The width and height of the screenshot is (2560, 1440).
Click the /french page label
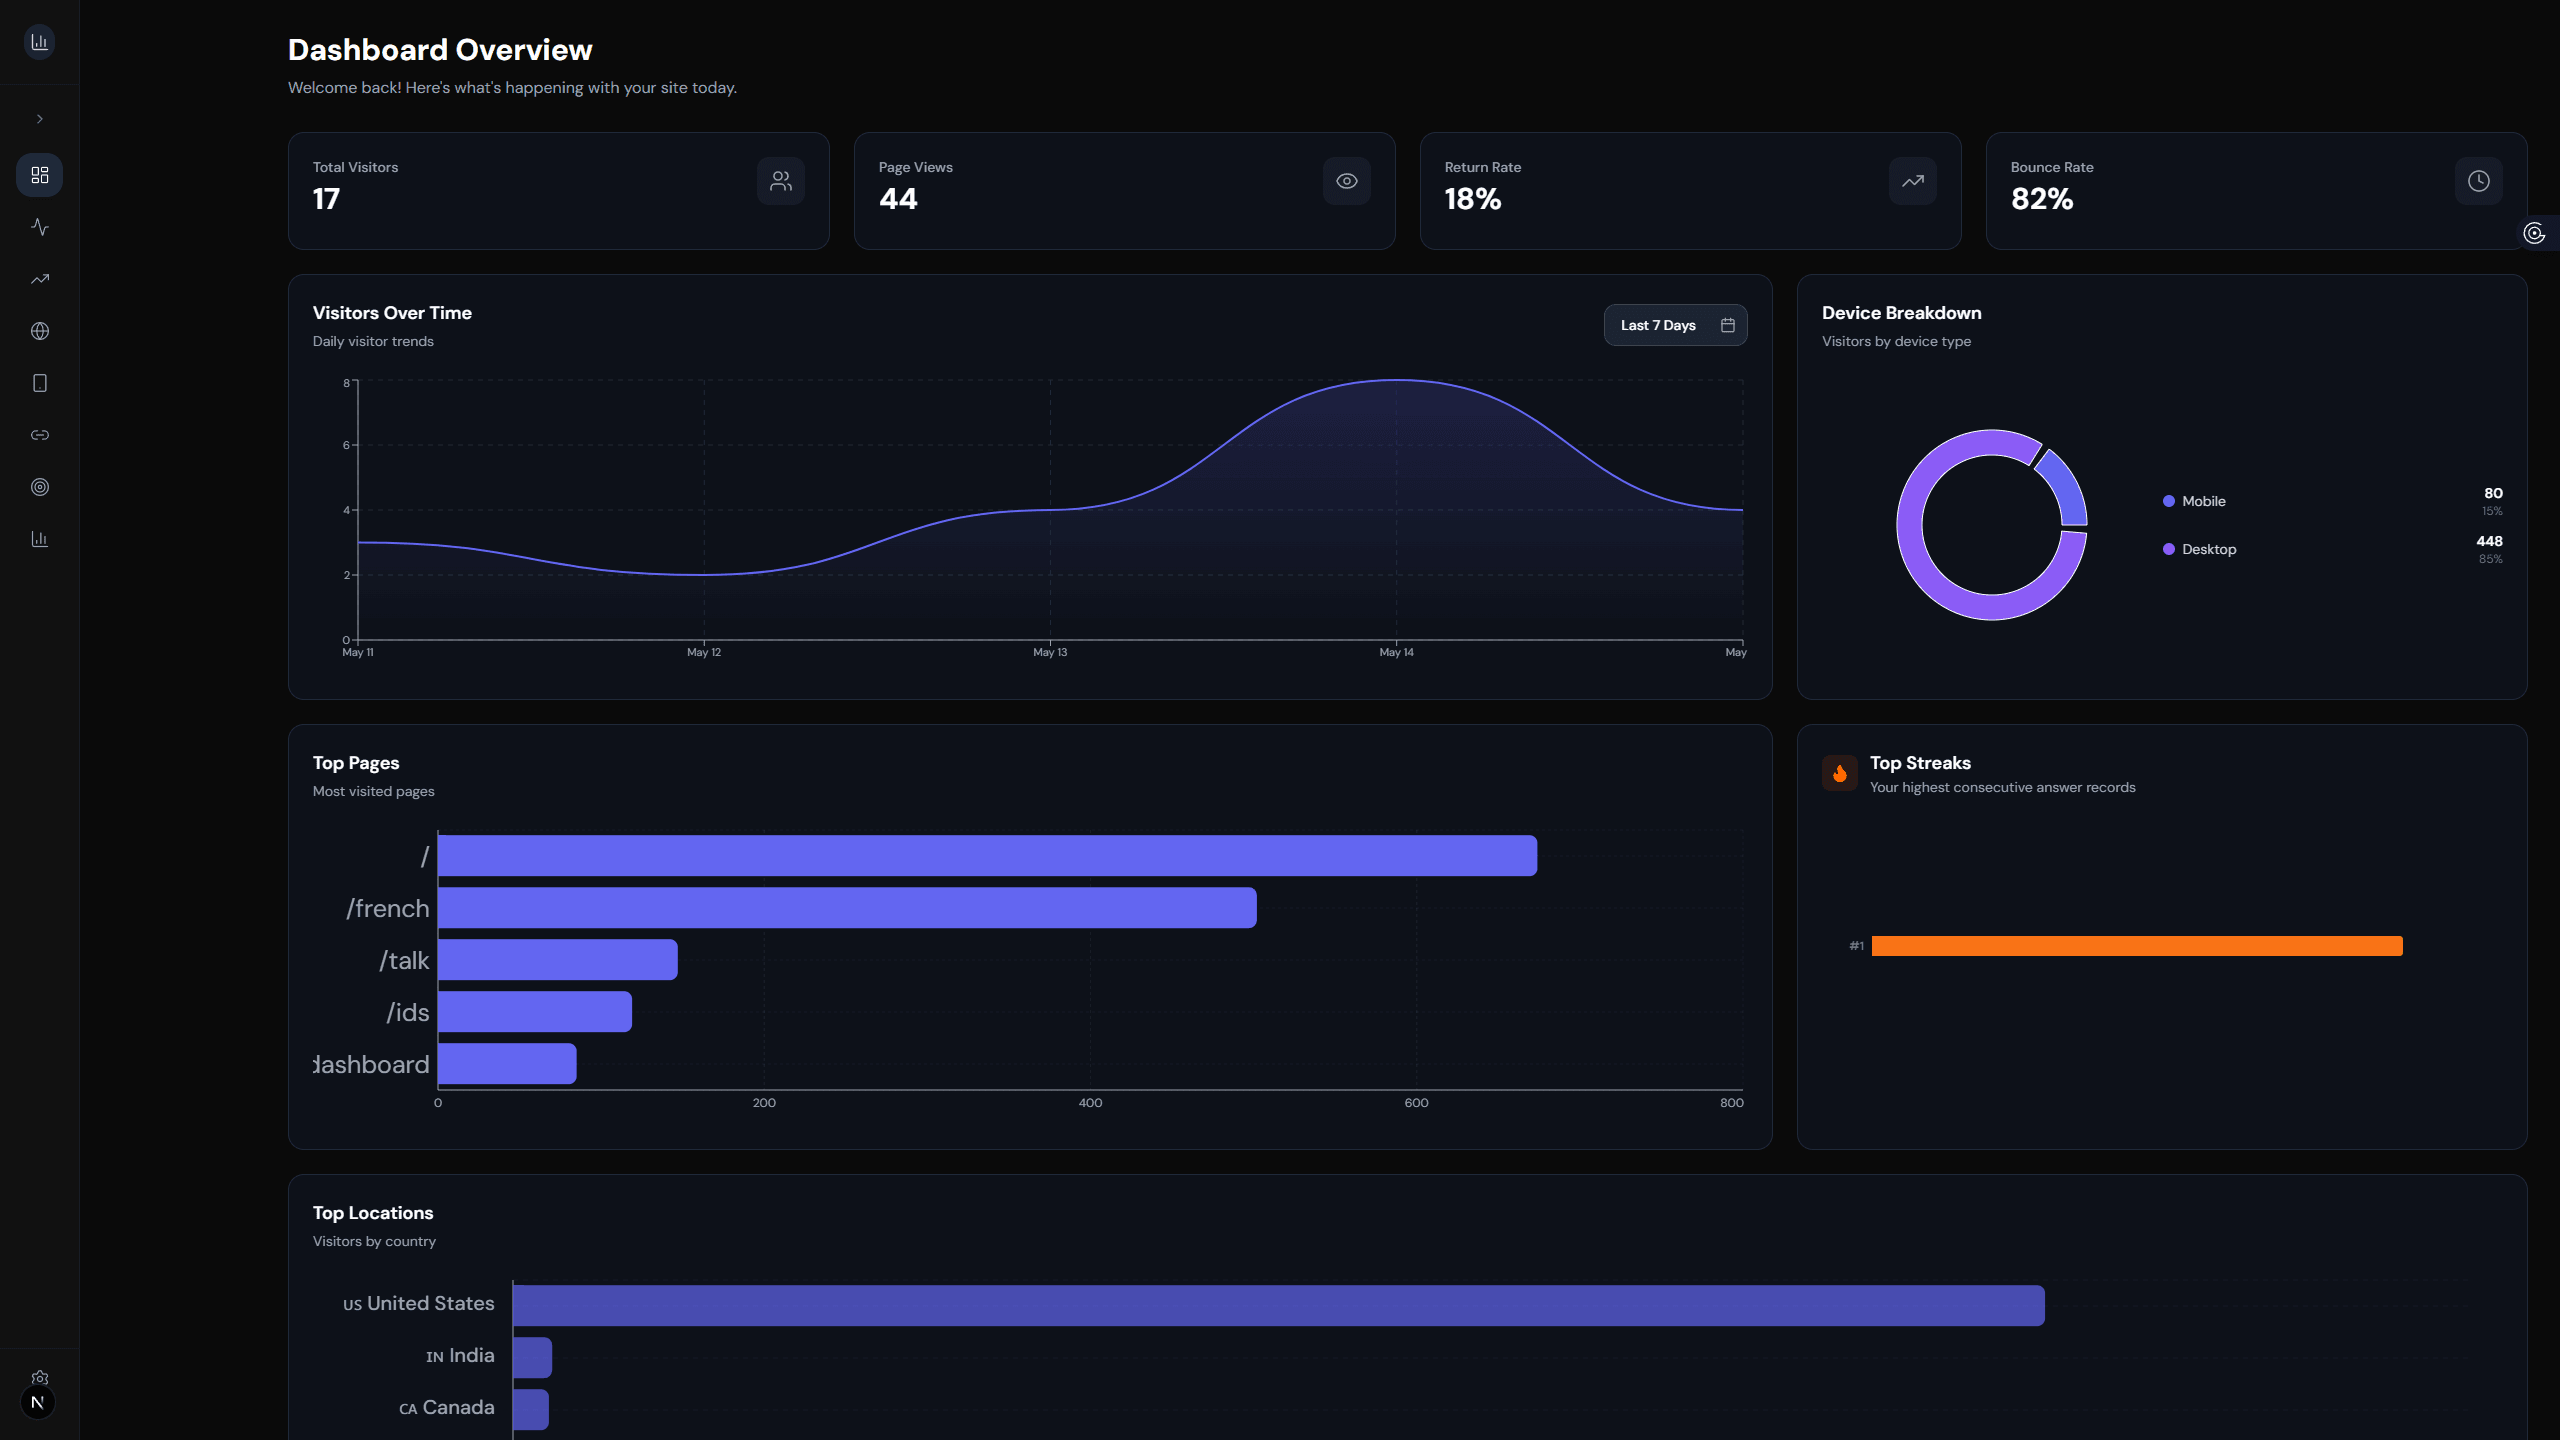pyautogui.click(x=388, y=908)
